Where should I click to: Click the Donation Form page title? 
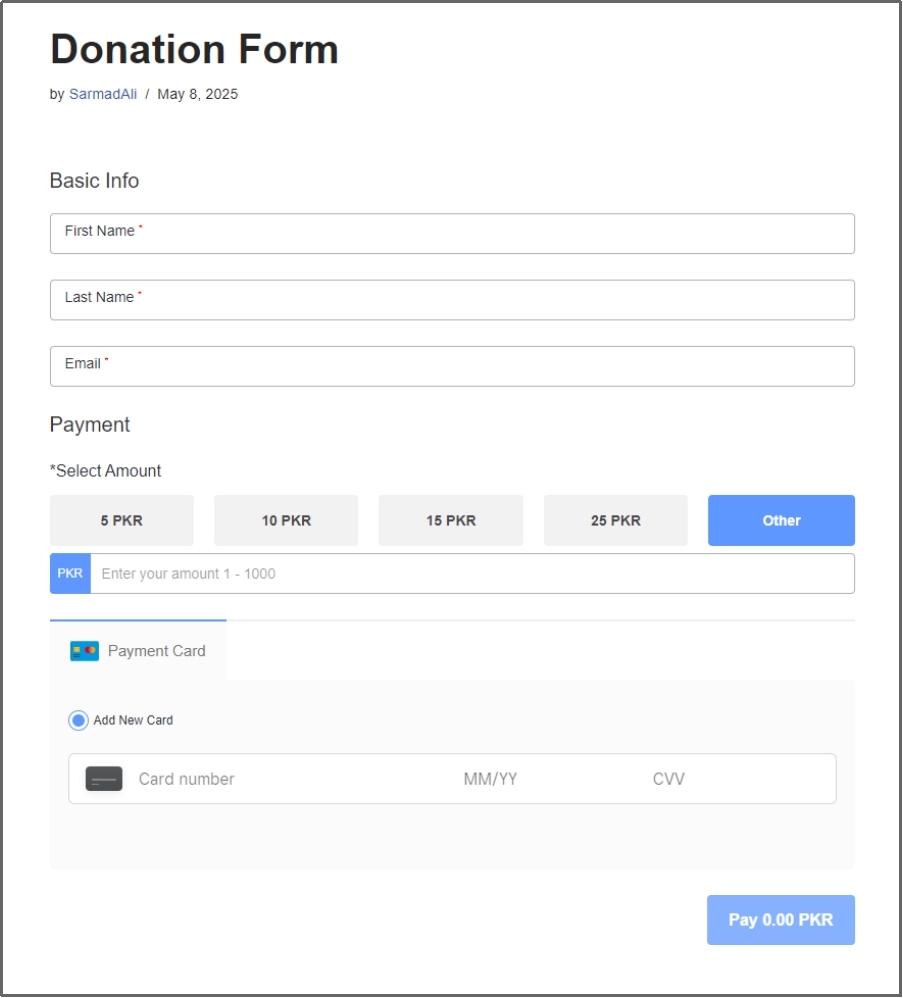[194, 49]
